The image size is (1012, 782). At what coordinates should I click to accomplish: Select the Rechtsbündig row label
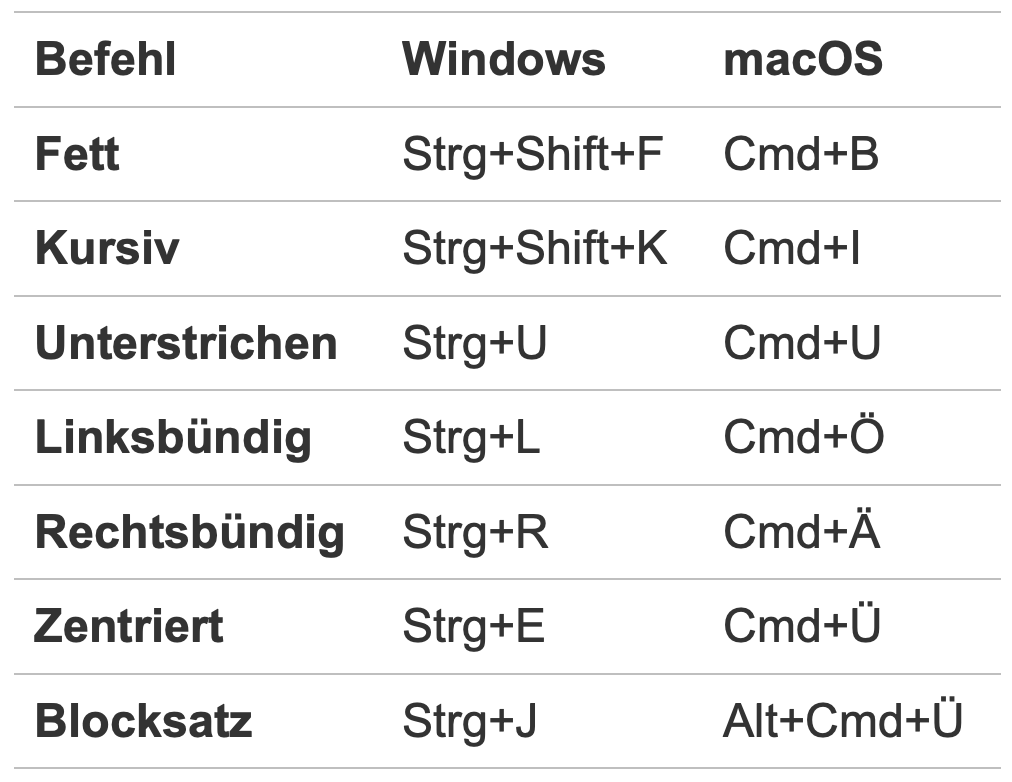[189, 532]
